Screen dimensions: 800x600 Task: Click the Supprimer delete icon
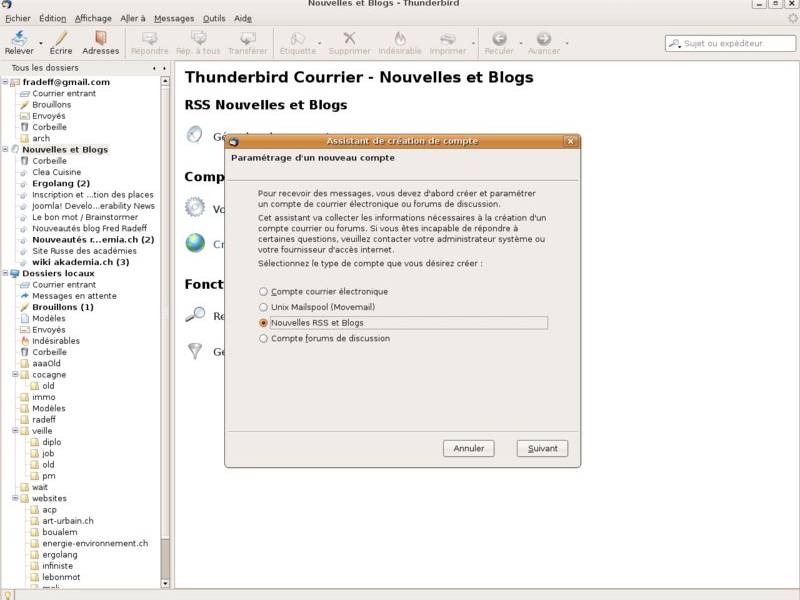(x=349, y=38)
